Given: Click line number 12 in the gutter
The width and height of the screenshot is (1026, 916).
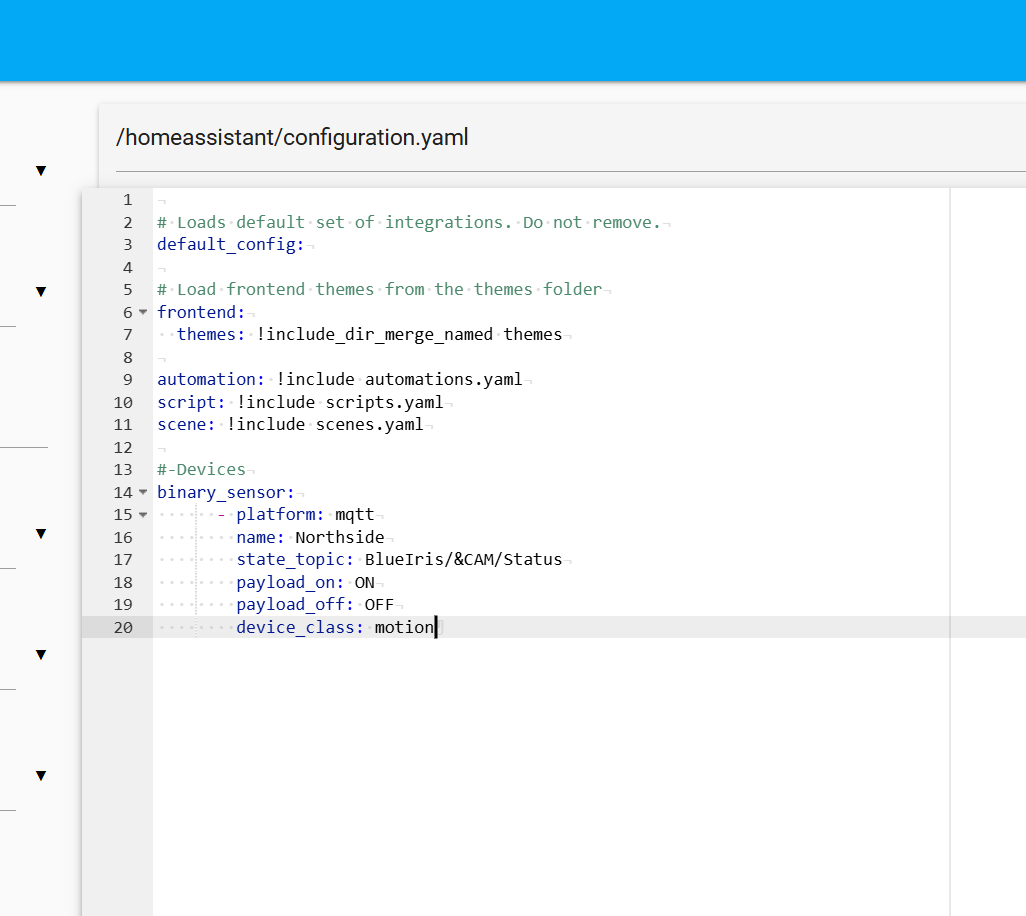Looking at the screenshot, I should [123, 448].
